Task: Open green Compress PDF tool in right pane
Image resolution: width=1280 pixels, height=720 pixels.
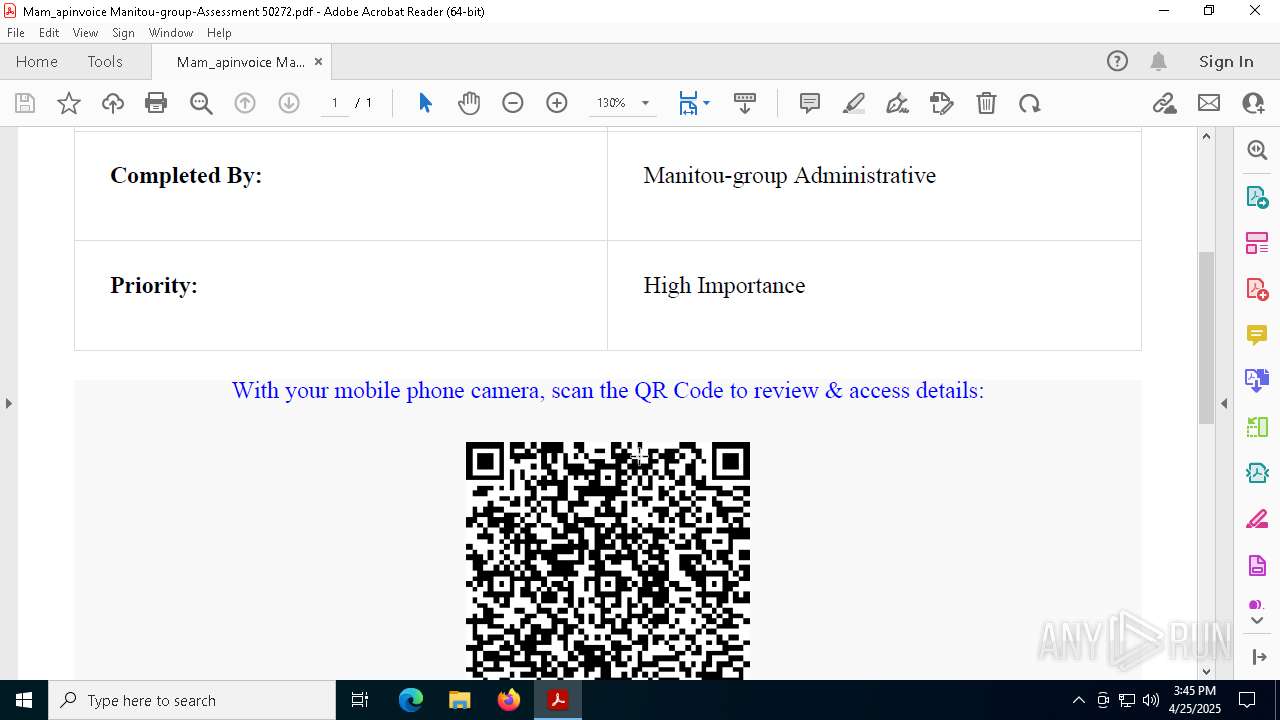Action: click(1257, 473)
